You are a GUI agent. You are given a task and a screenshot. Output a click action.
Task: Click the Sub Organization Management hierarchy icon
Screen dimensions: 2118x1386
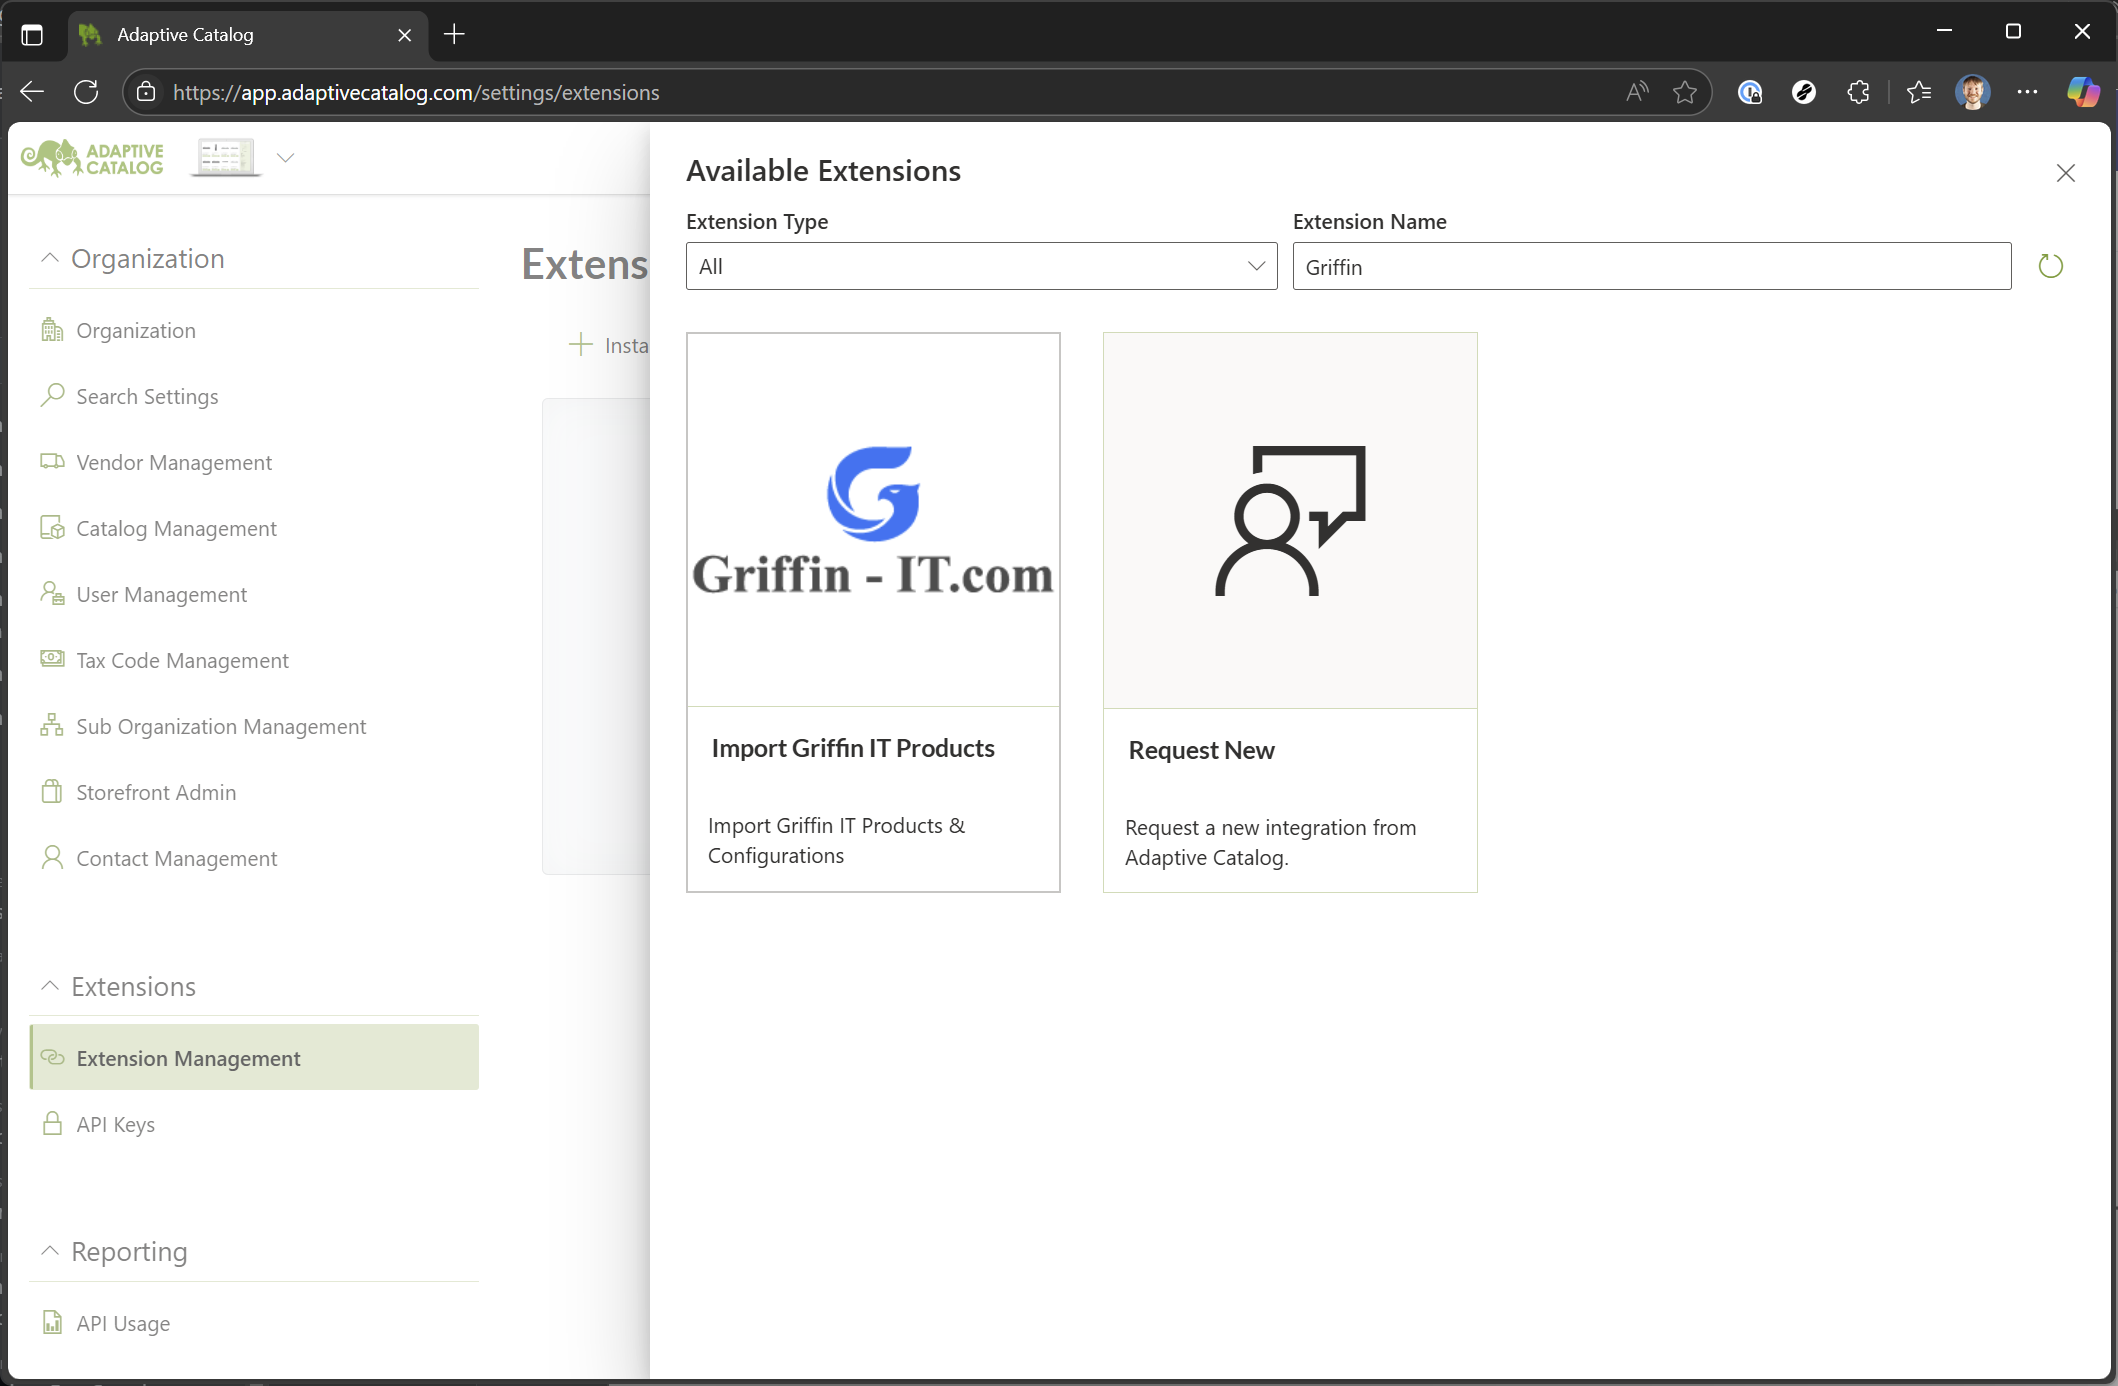52,726
